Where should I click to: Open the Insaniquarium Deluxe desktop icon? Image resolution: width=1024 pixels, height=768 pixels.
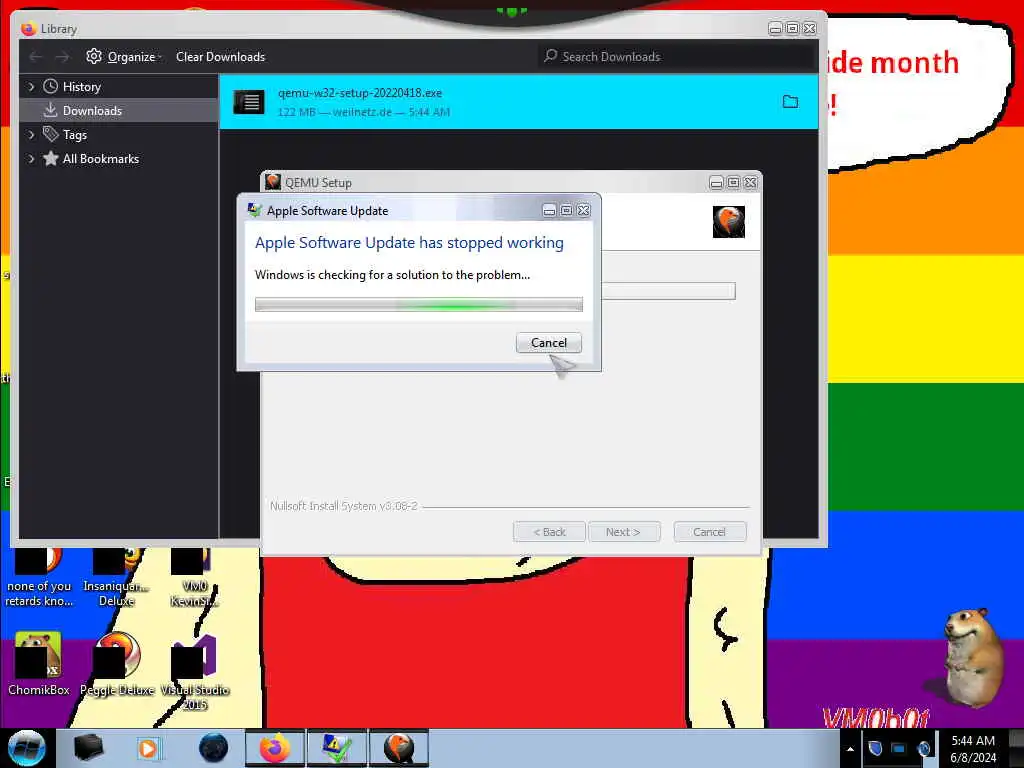(x=116, y=579)
